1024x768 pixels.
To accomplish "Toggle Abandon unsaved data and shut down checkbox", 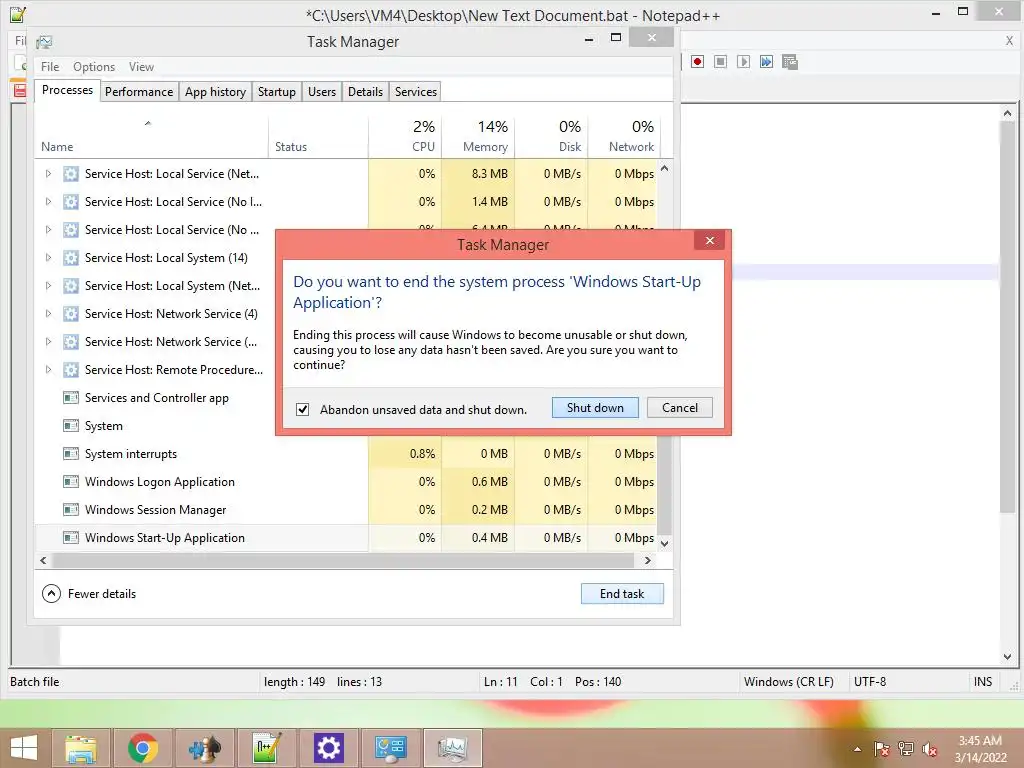I will pyautogui.click(x=302, y=409).
